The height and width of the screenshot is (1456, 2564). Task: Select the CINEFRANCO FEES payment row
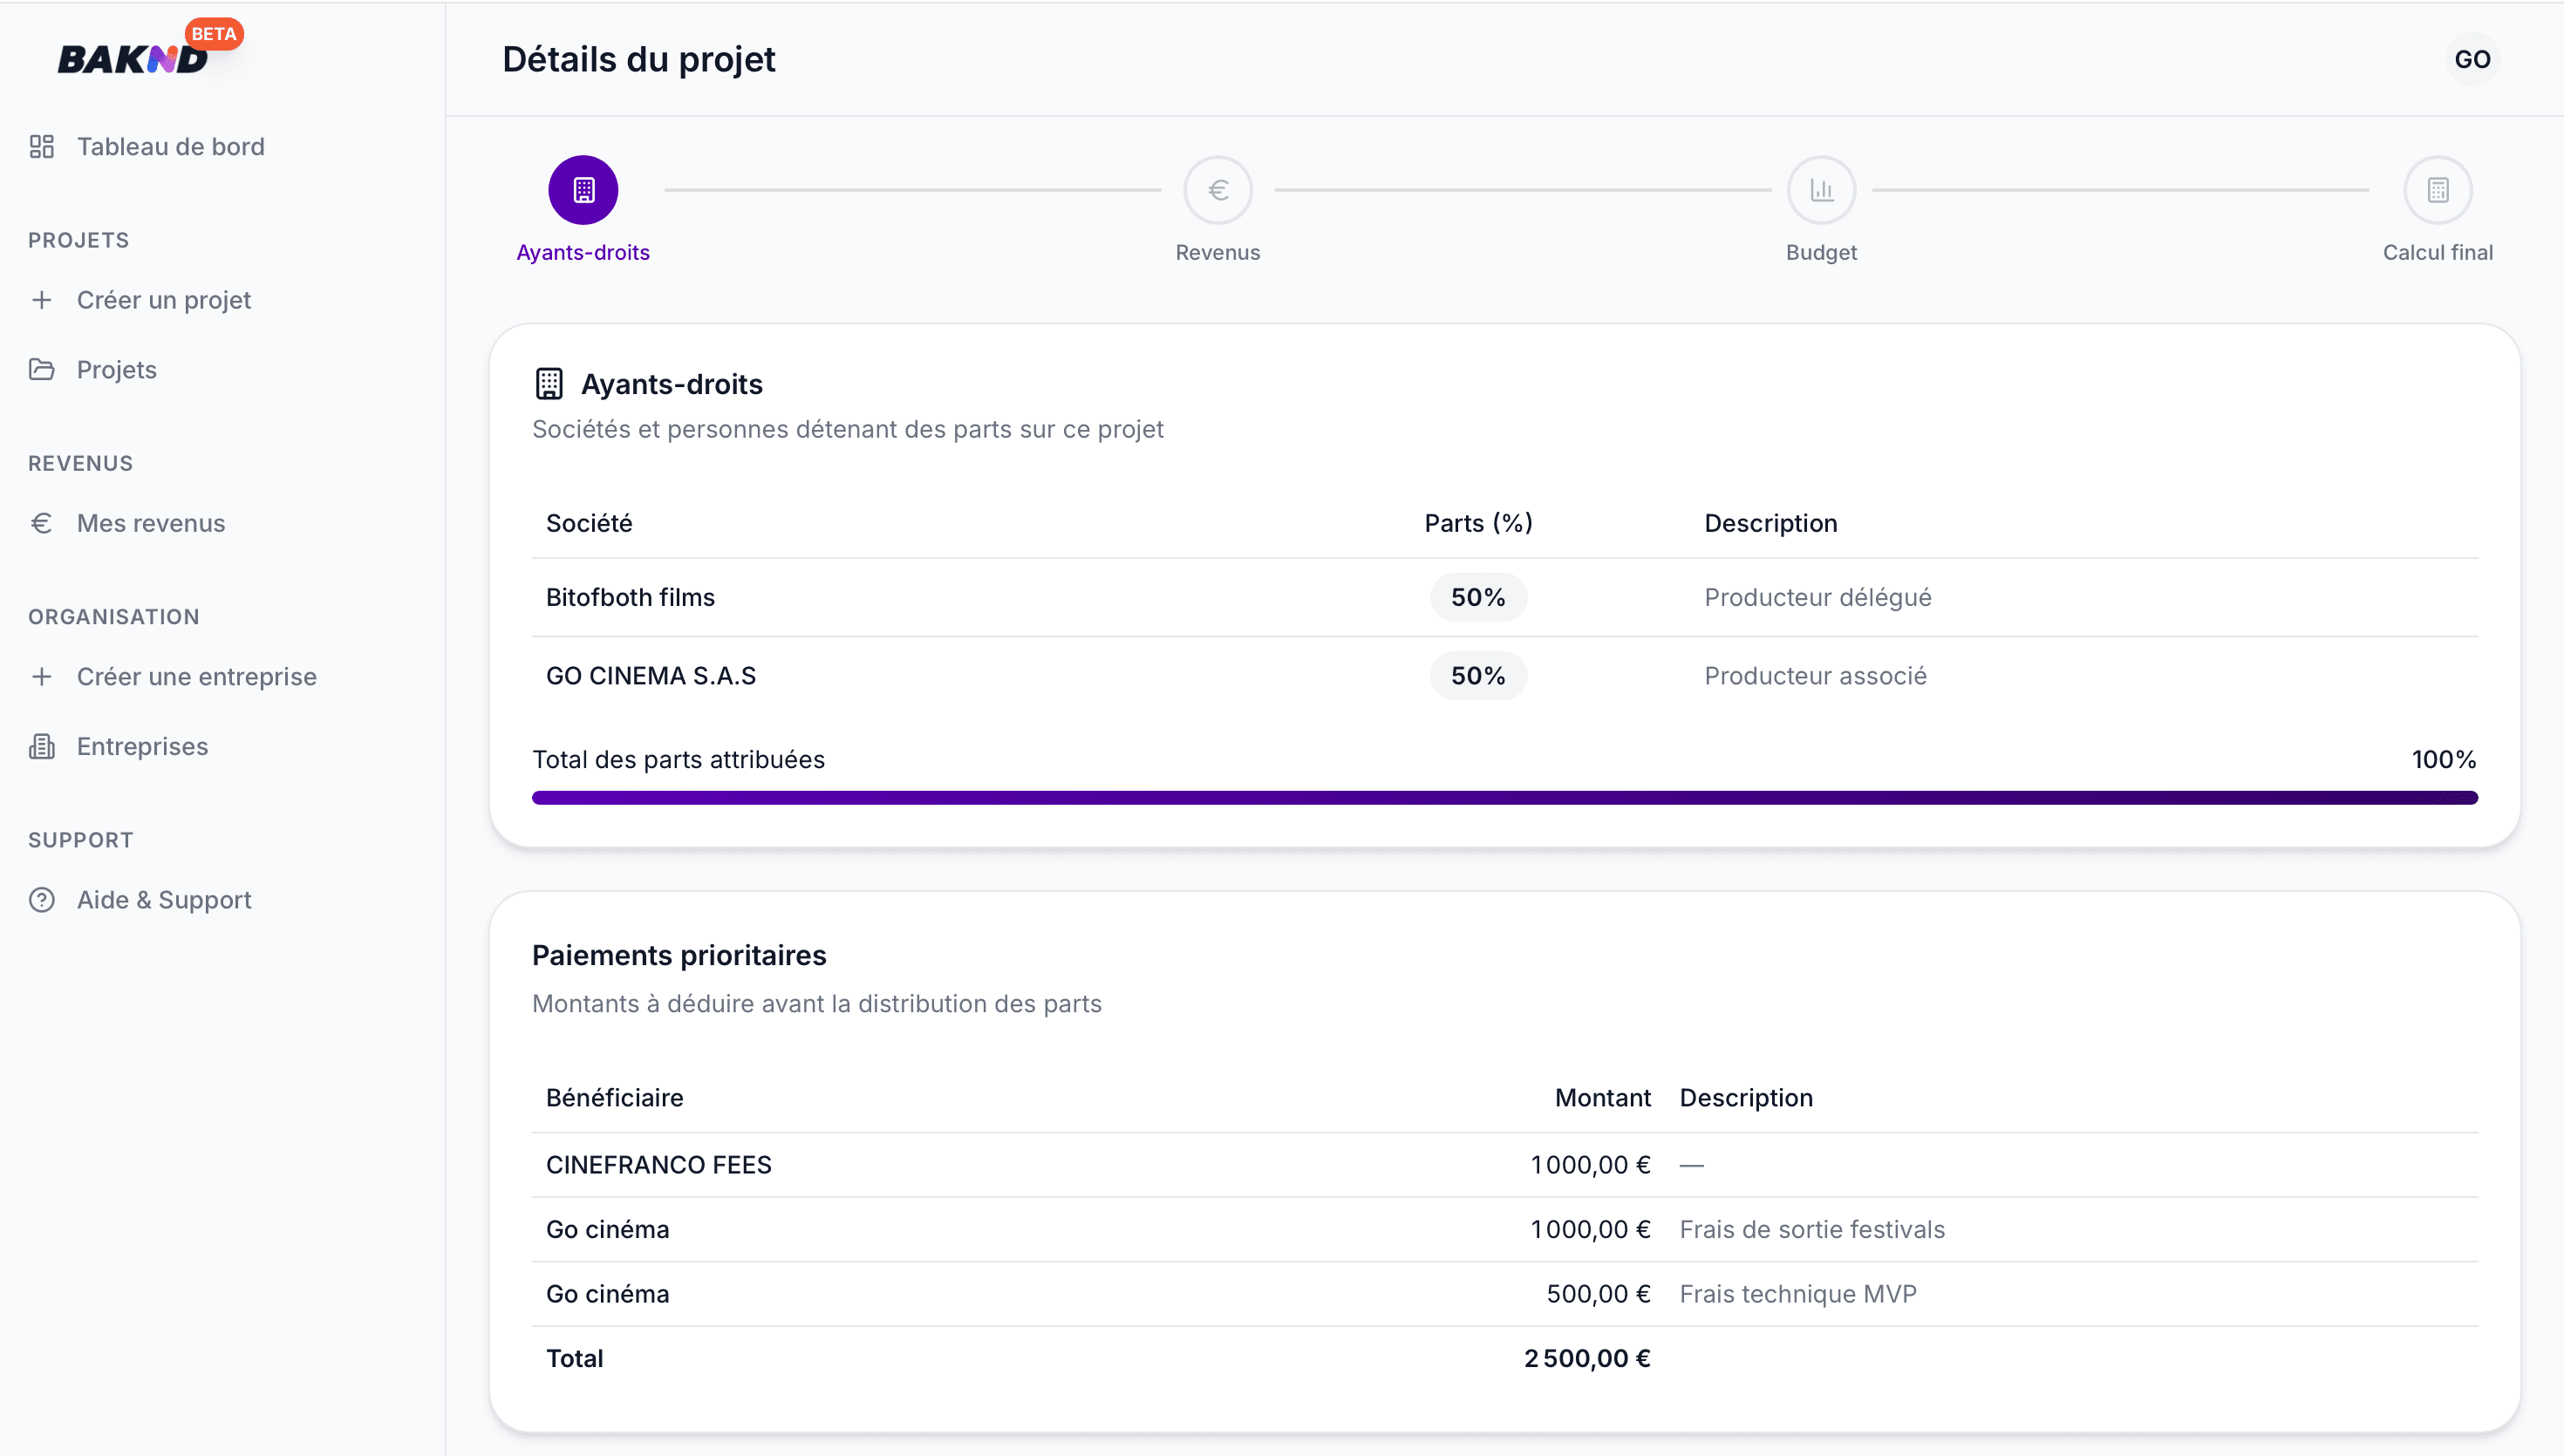click(x=1505, y=1165)
